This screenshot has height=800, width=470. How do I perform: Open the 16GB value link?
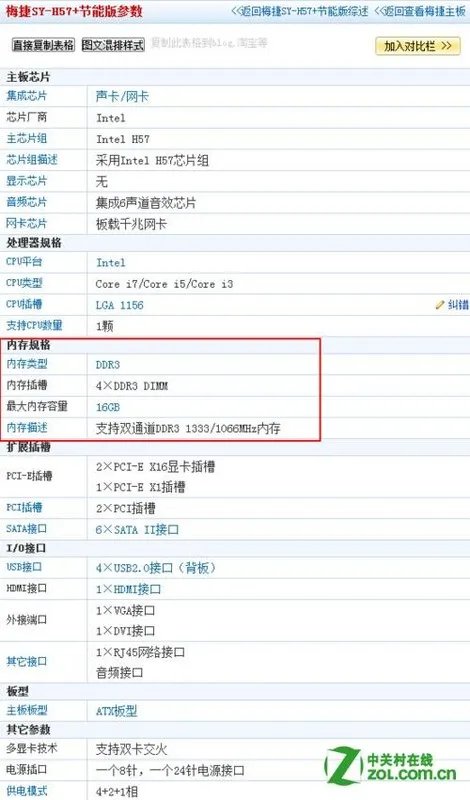[108, 407]
